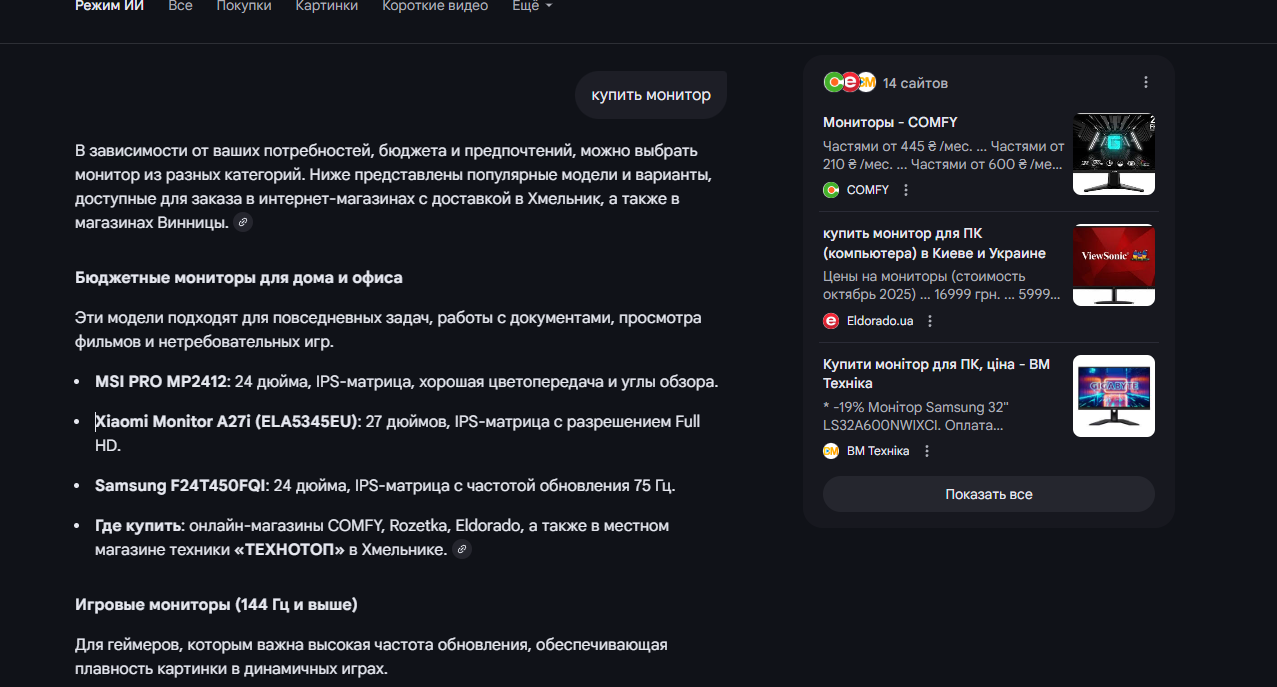The width and height of the screenshot is (1277, 687).
Task: Click heading 'Игровые мониторы (144 Гц и выше)'
Action: coord(216,605)
